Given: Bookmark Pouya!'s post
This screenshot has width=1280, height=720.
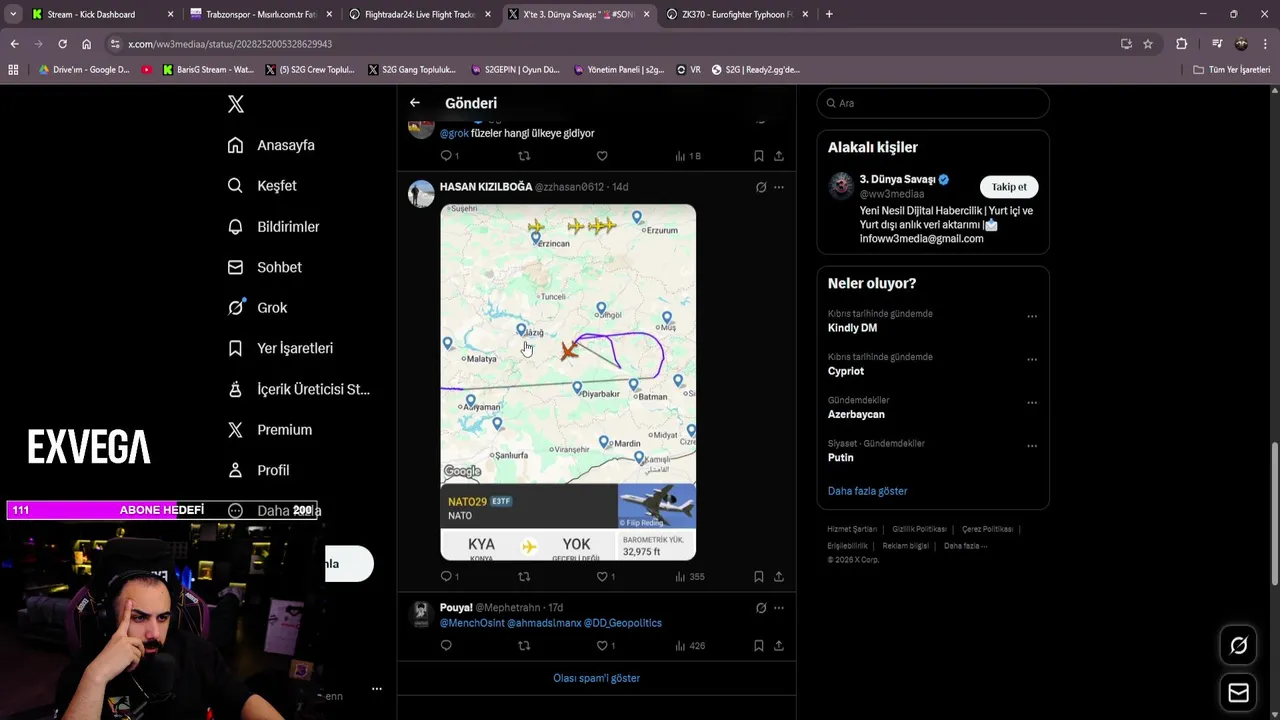Looking at the screenshot, I should pos(759,646).
